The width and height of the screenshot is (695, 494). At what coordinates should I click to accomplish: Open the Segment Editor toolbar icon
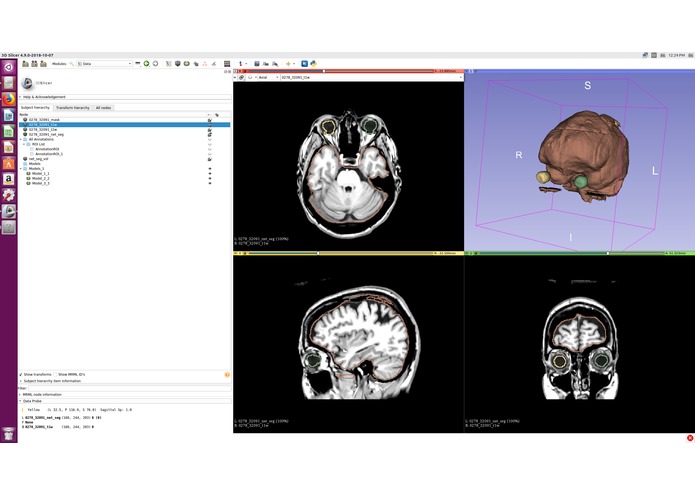coord(214,64)
